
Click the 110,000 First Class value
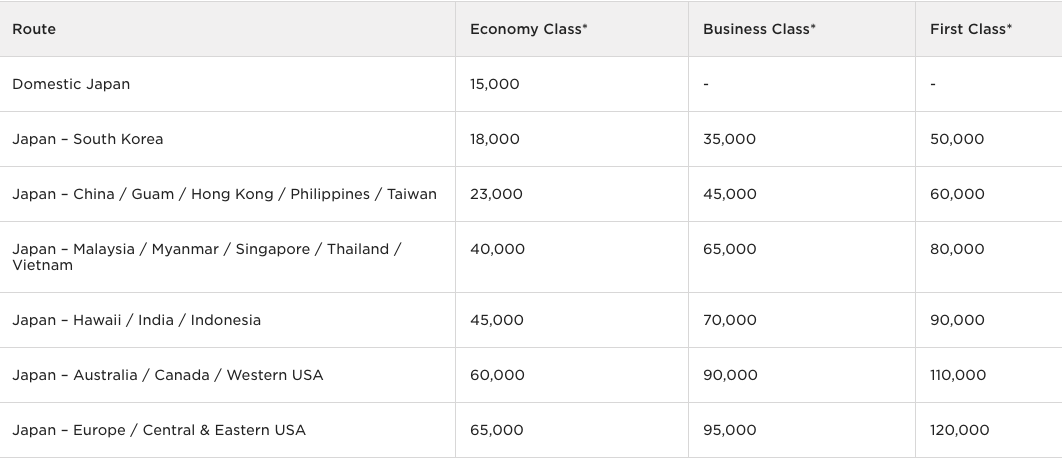click(x=957, y=375)
